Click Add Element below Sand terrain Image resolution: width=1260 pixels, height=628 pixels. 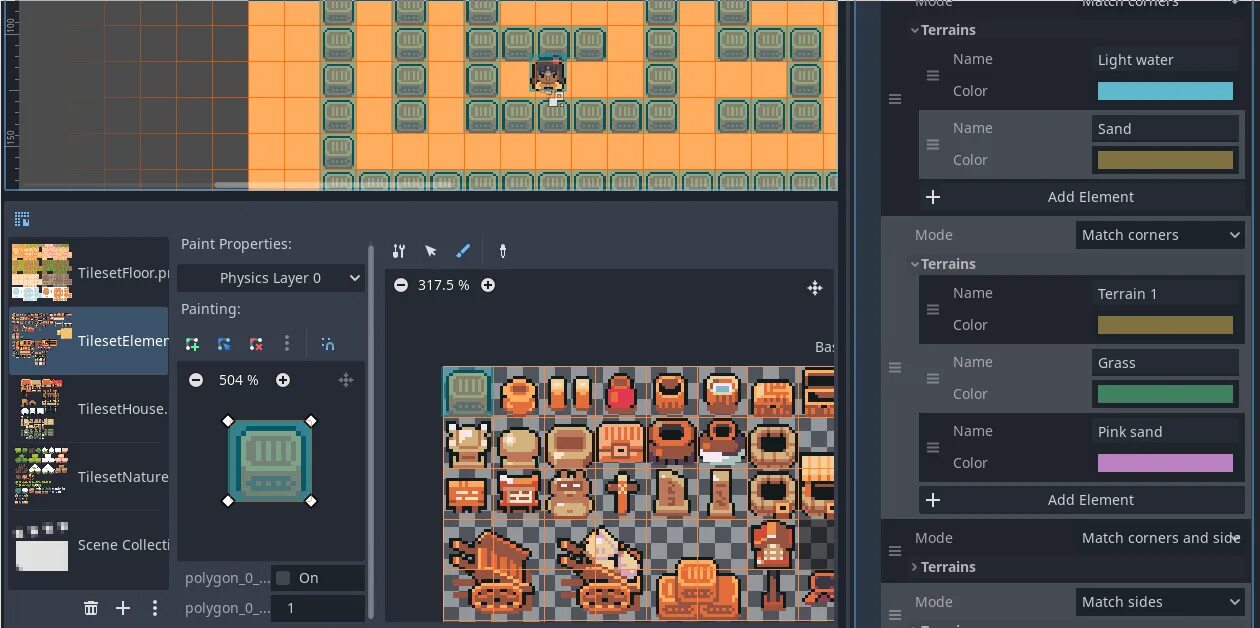point(1080,197)
